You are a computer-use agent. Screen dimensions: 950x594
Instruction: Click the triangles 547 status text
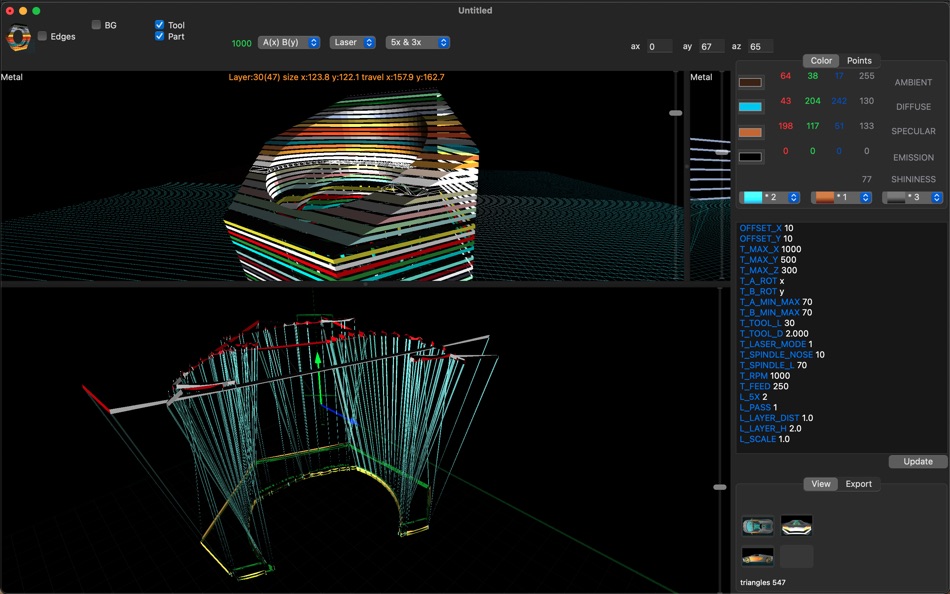763,583
